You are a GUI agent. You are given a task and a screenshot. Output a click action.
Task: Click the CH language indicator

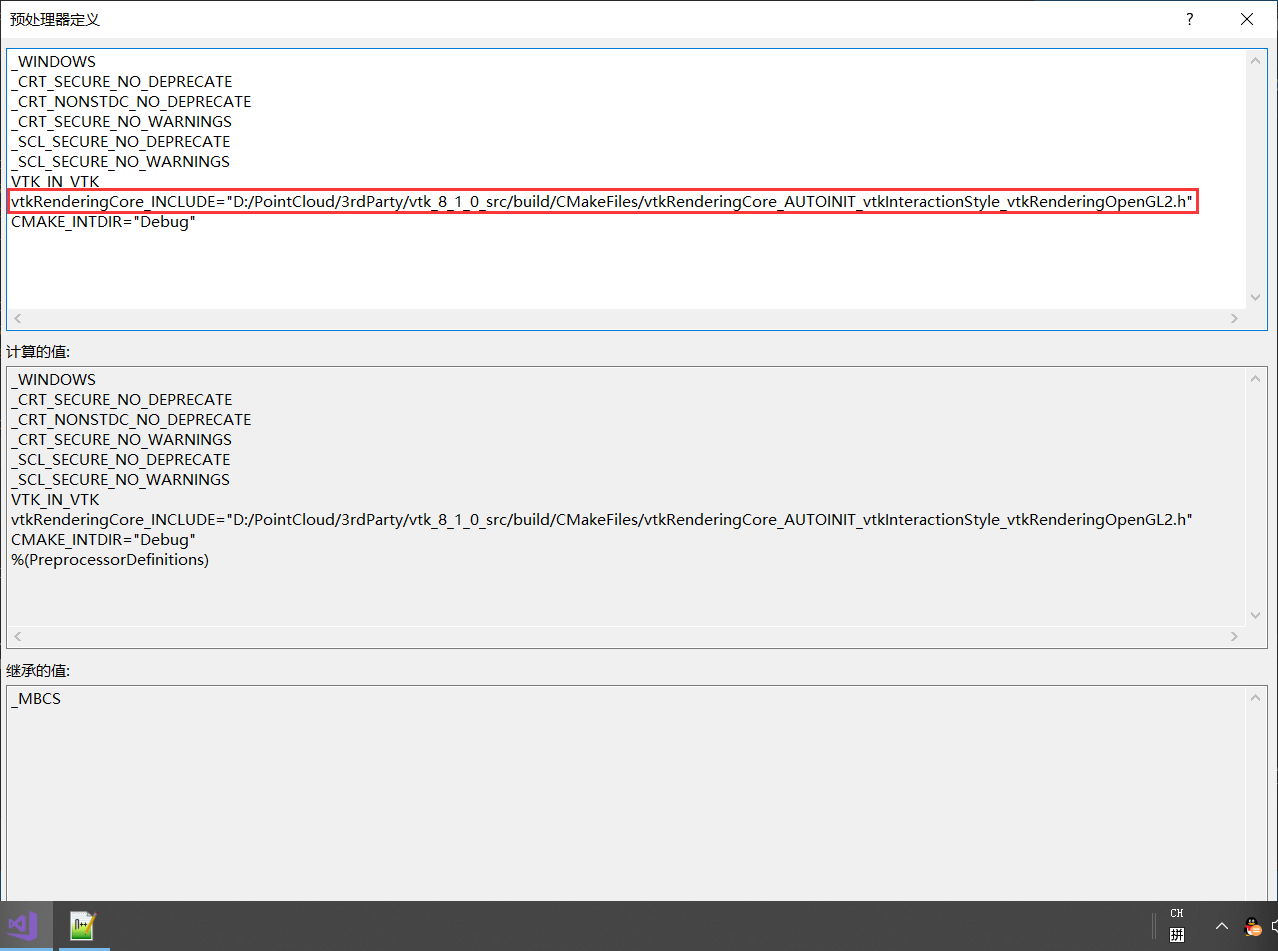1177,912
